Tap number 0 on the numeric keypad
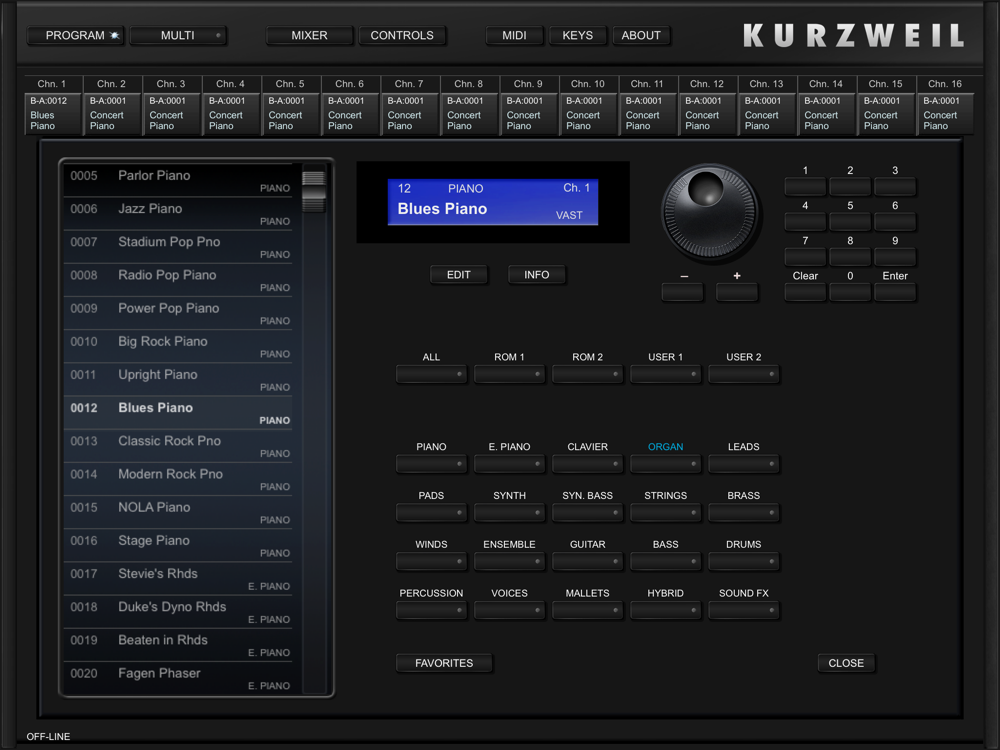This screenshot has width=1000, height=750. tap(850, 292)
